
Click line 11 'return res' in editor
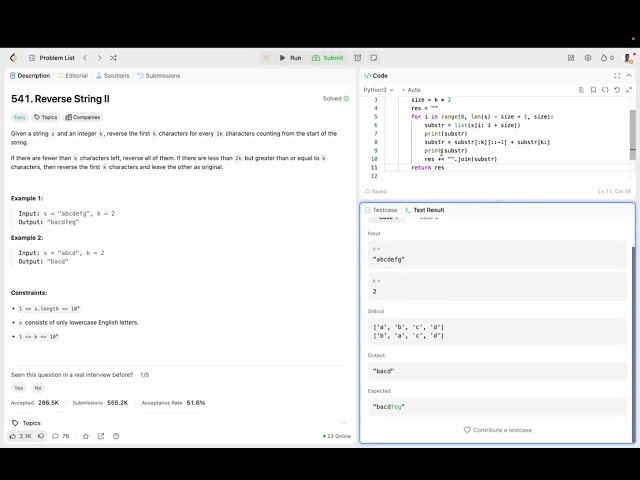click(428, 167)
